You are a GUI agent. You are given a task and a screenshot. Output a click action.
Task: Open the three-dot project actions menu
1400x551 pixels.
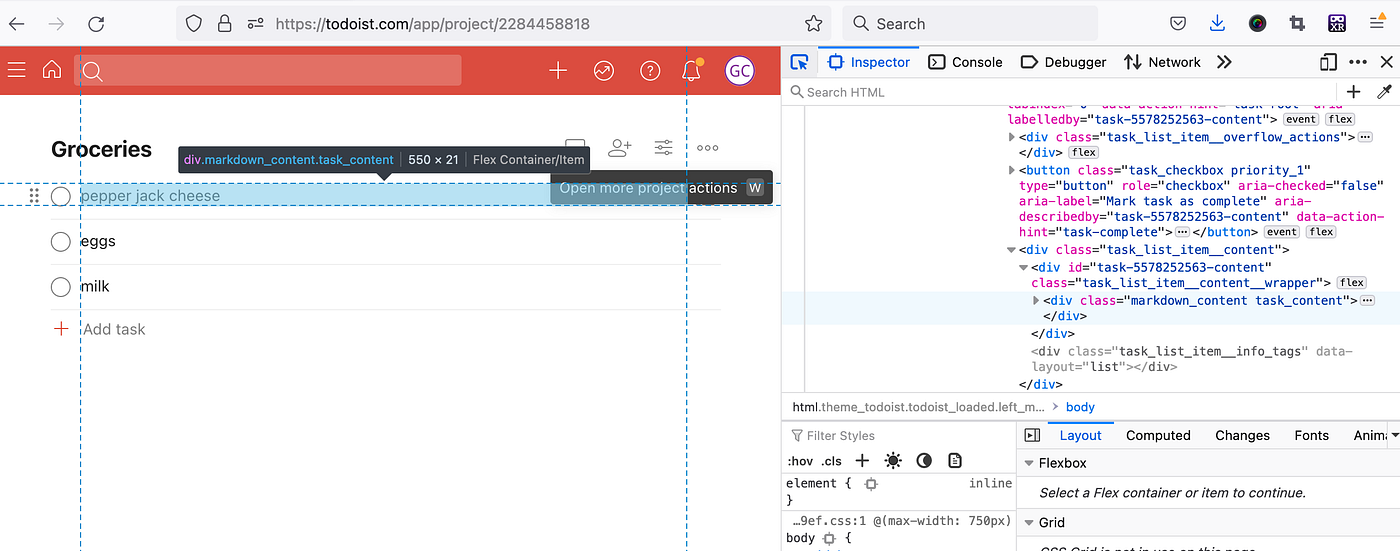(x=708, y=148)
